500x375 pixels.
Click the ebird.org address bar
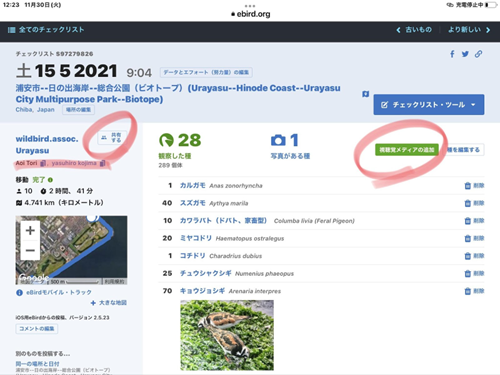(251, 14)
